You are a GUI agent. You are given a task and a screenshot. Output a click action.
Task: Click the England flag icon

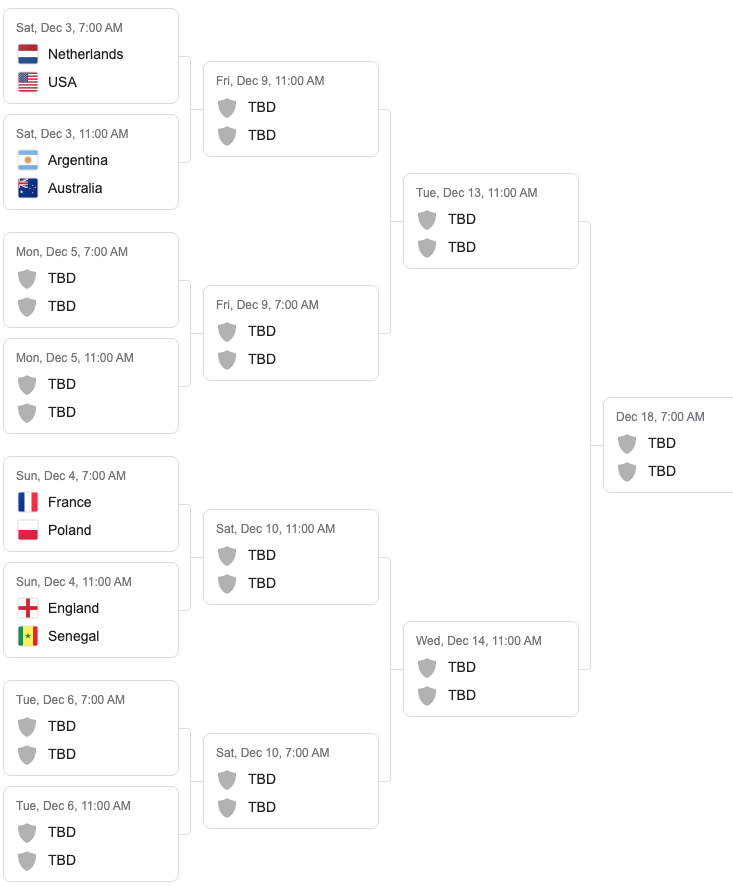[28, 608]
